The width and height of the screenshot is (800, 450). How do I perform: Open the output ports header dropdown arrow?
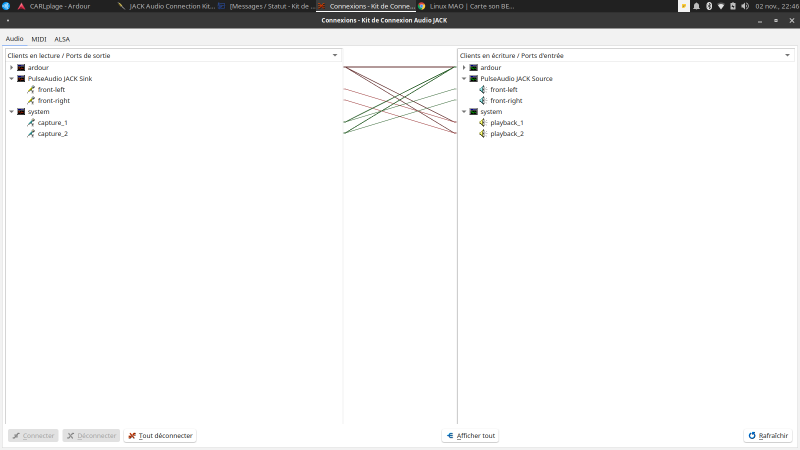tap(335, 55)
